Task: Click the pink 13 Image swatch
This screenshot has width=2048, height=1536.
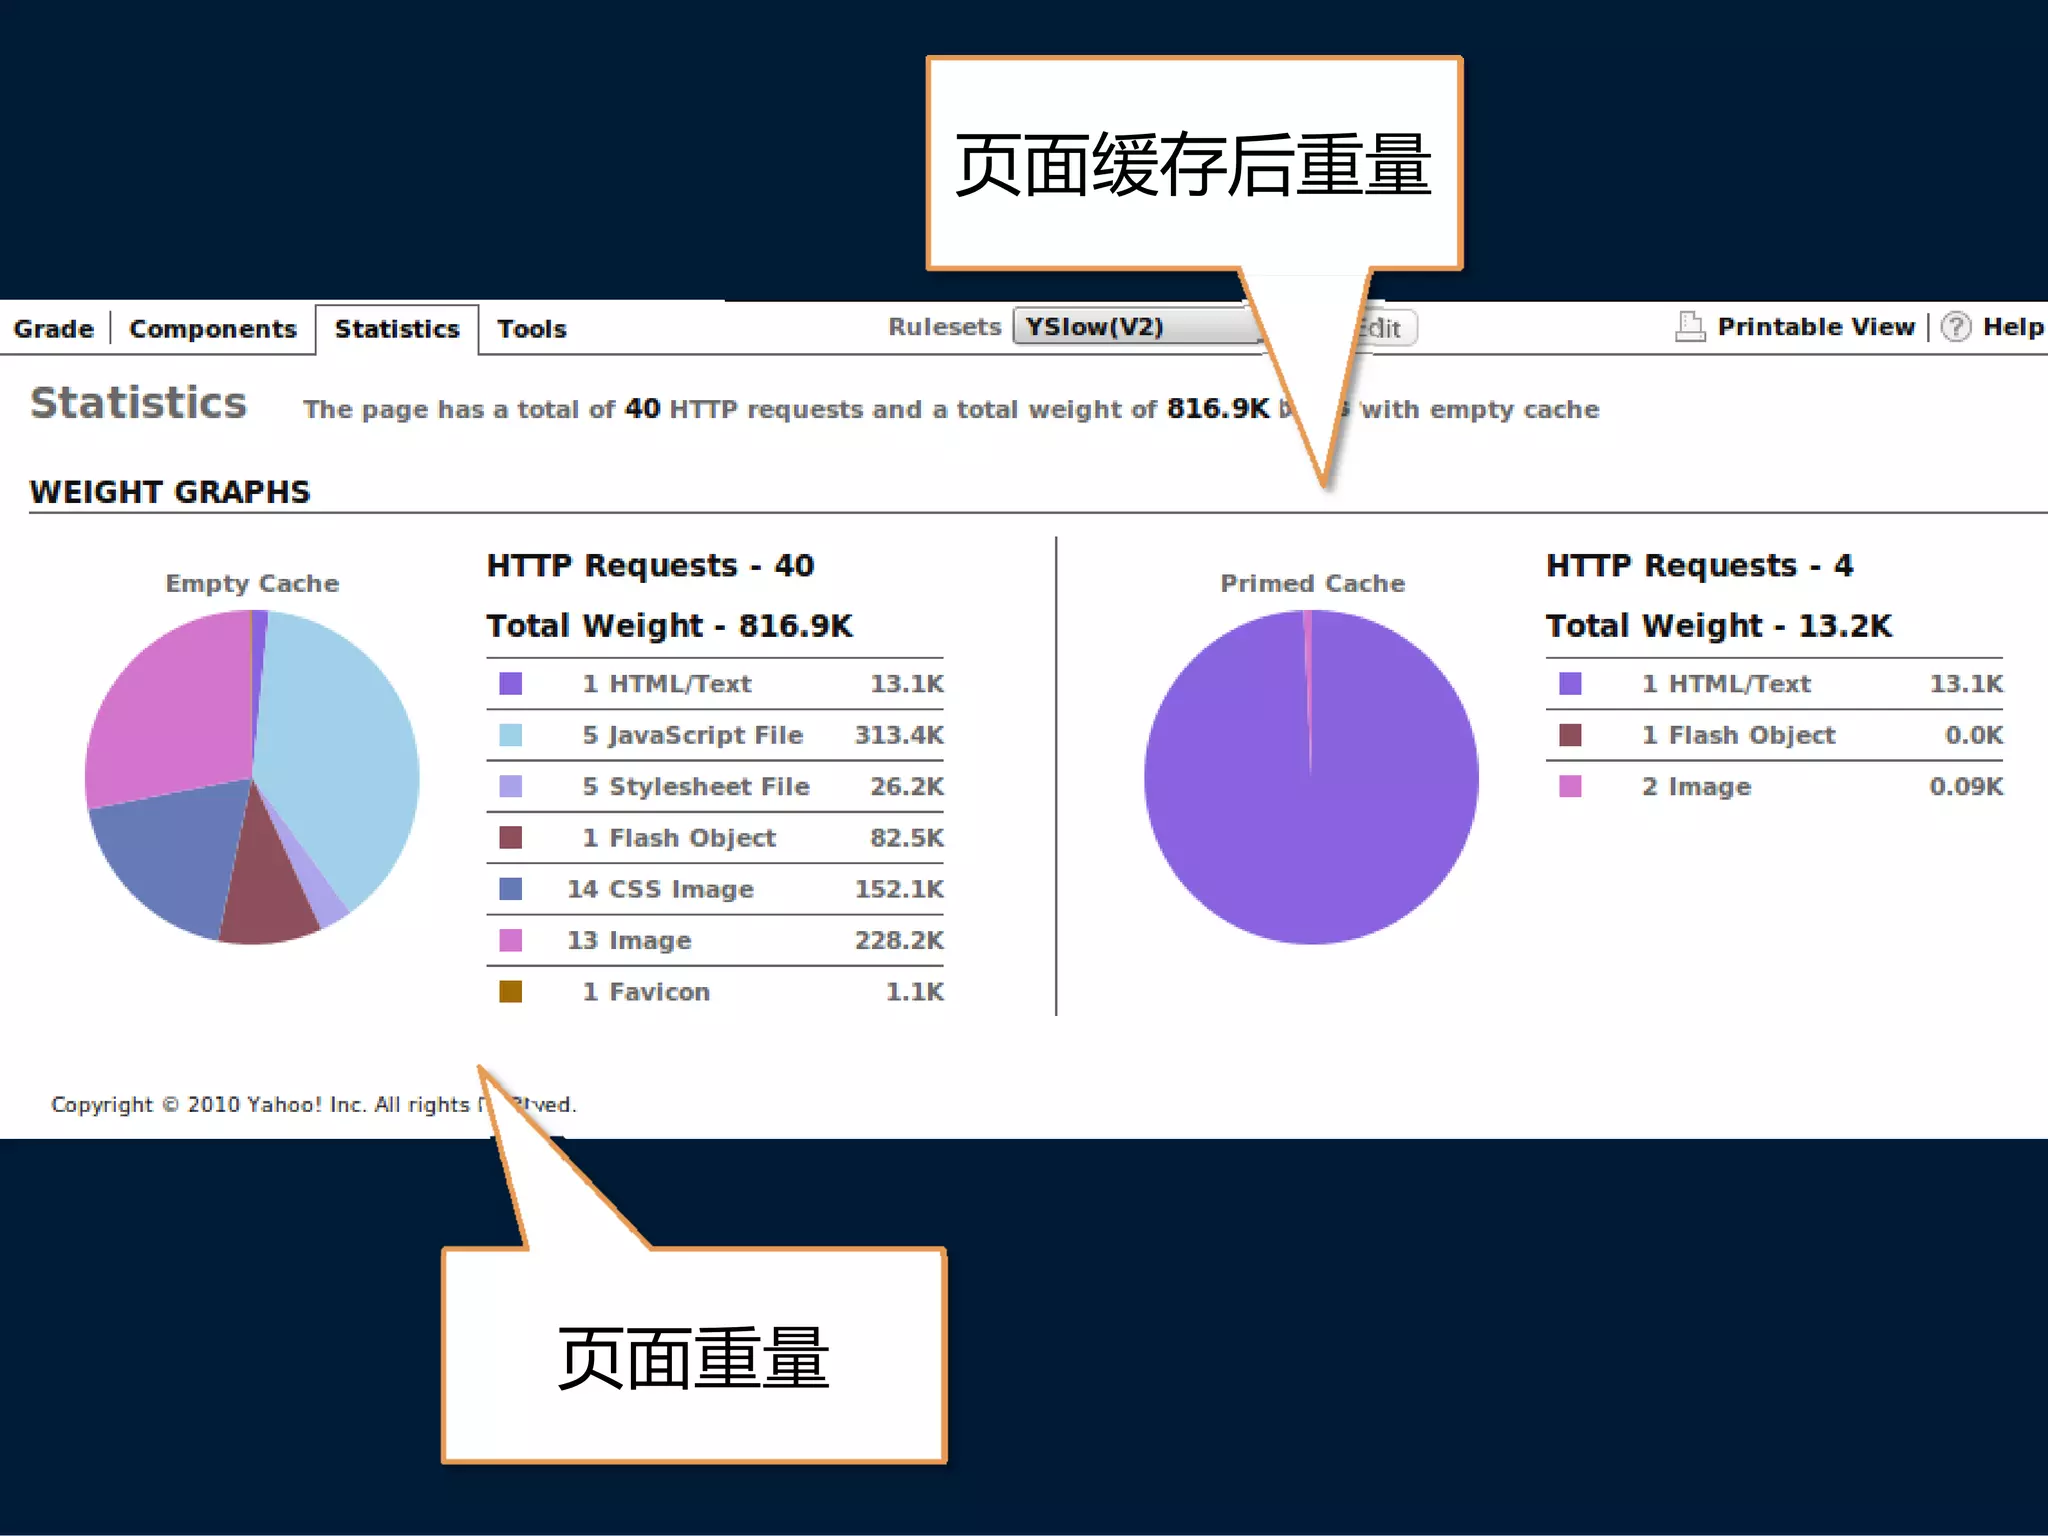Action: tap(510, 940)
